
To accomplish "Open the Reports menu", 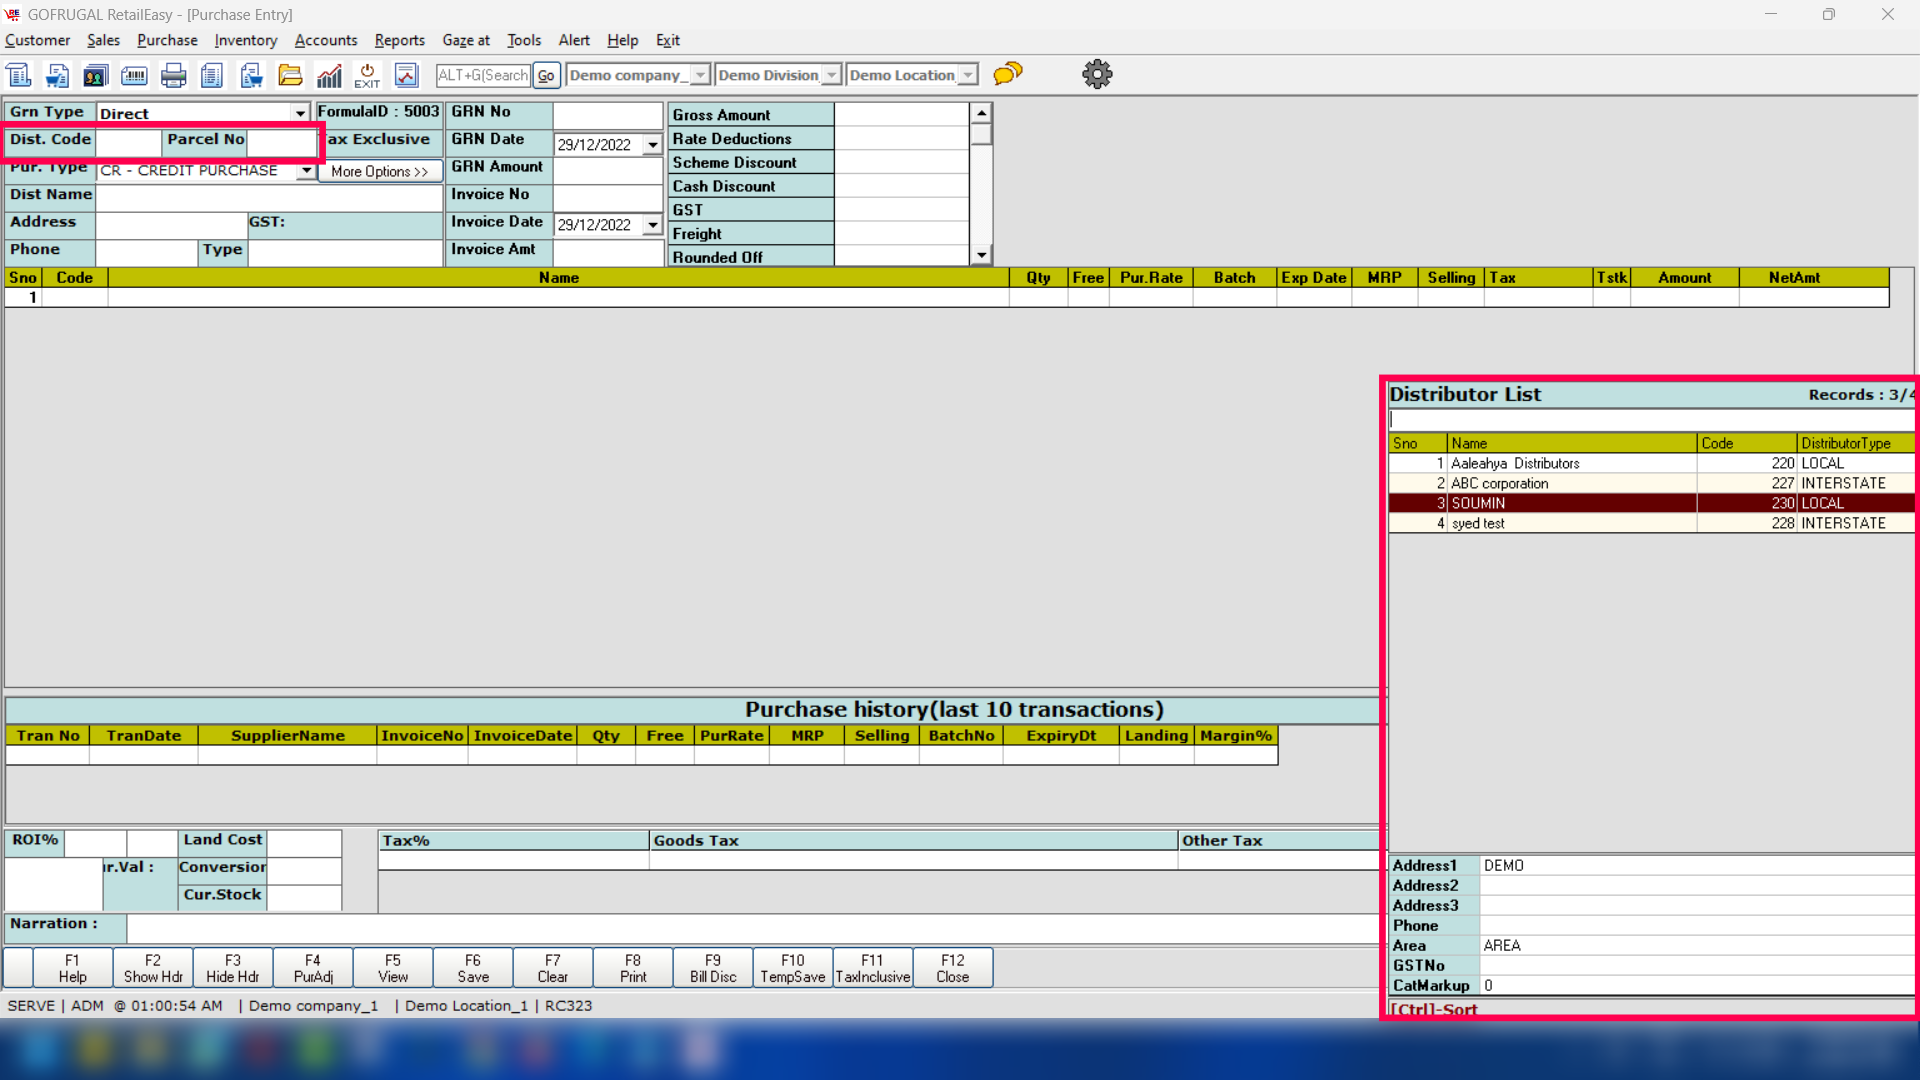I will 399,40.
